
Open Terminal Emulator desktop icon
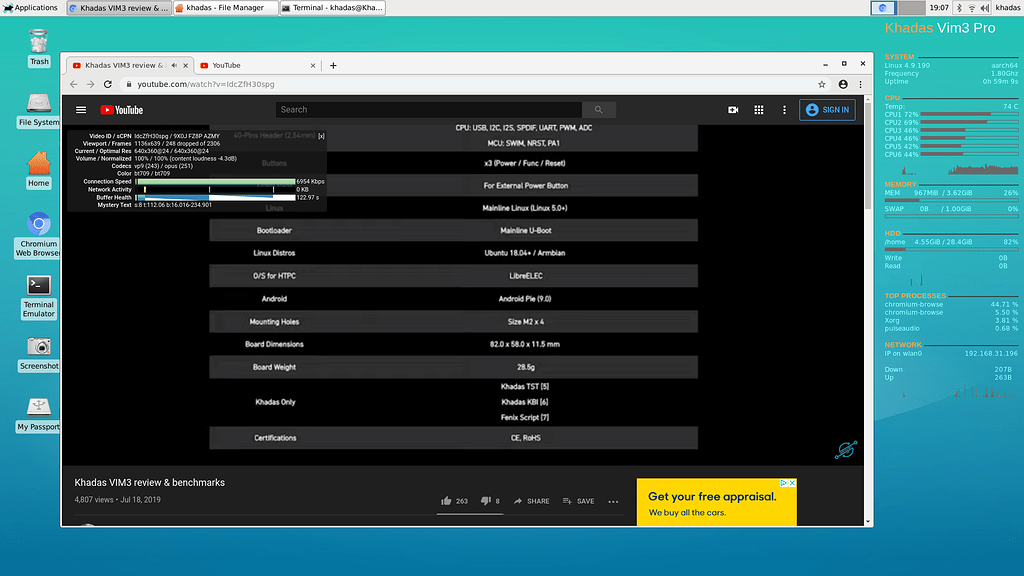tap(39, 285)
